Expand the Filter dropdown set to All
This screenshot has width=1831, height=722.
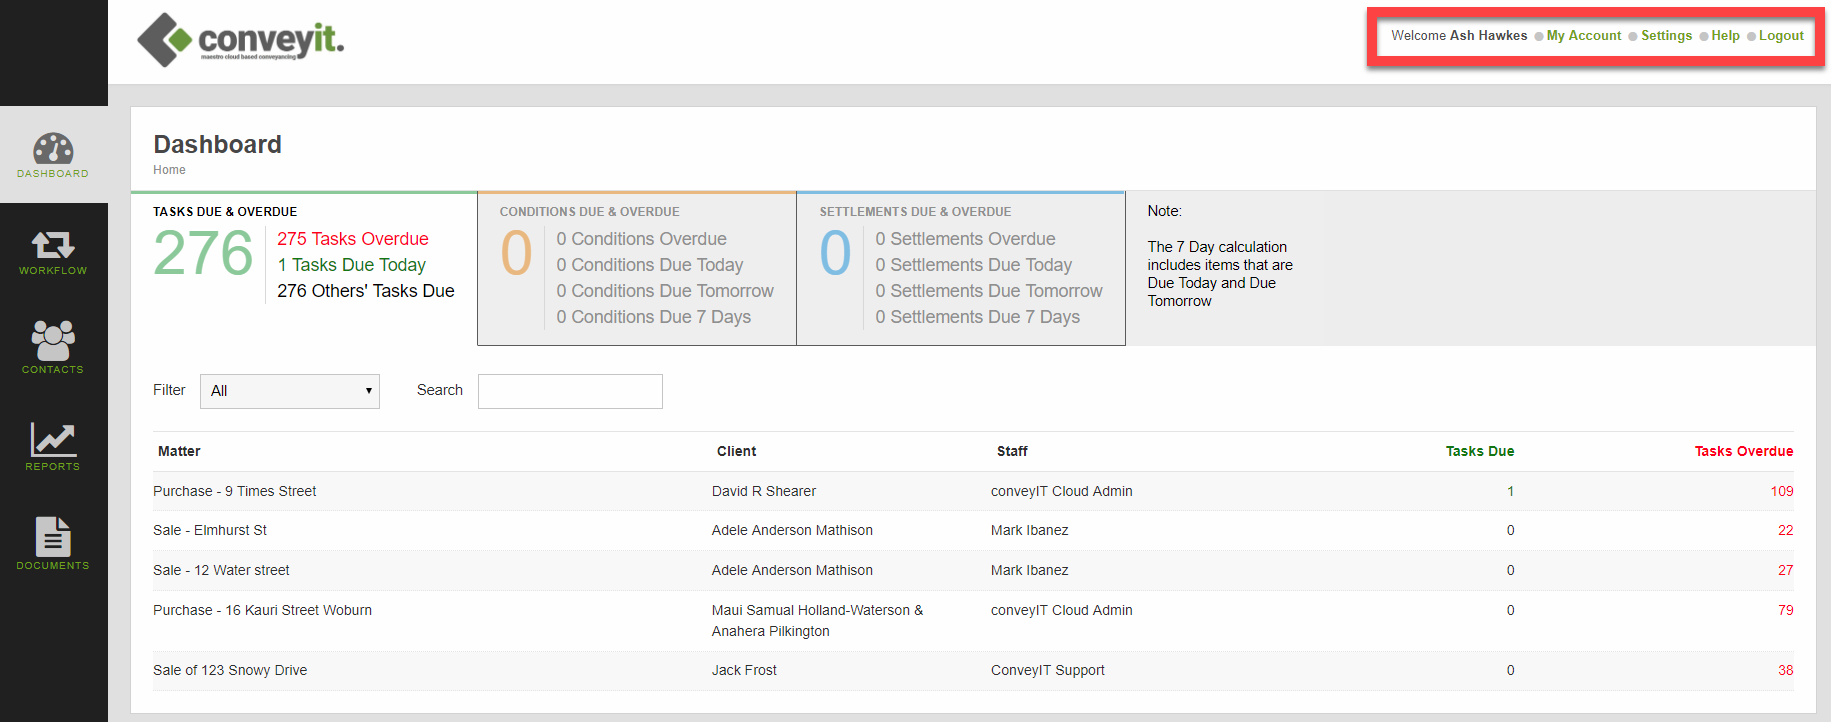click(290, 391)
